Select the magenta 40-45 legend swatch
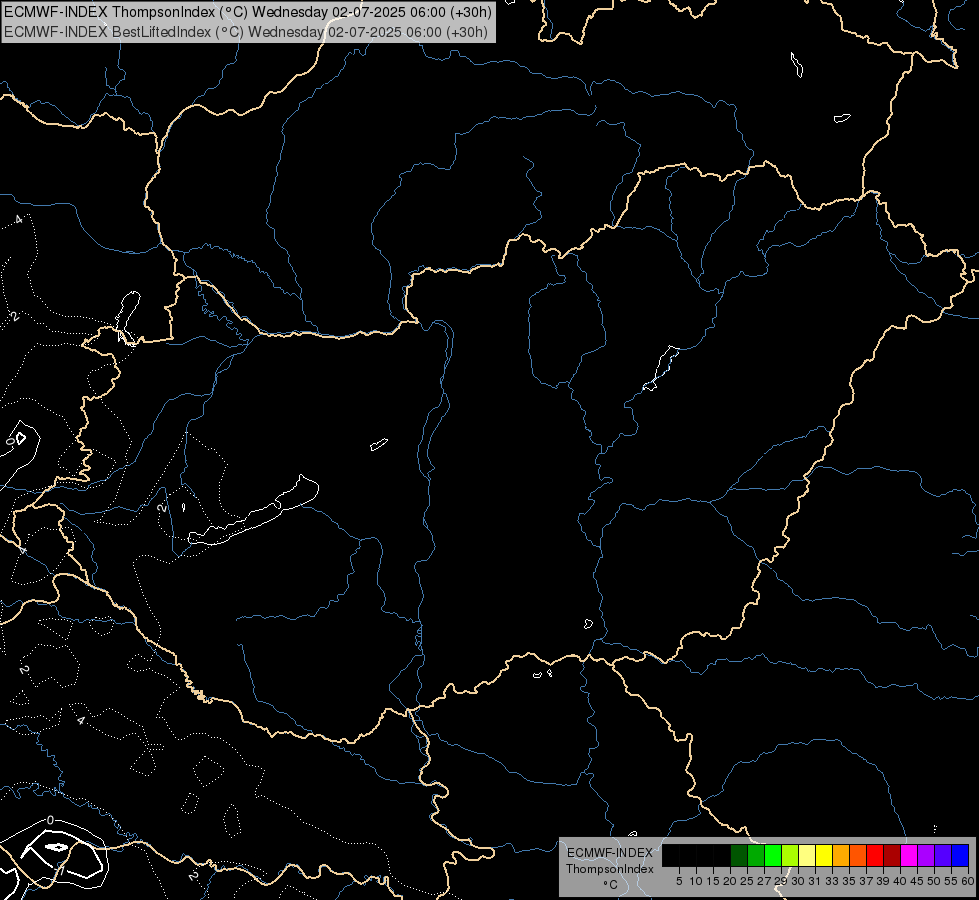Viewport: 979px width, 900px height. (x=909, y=855)
